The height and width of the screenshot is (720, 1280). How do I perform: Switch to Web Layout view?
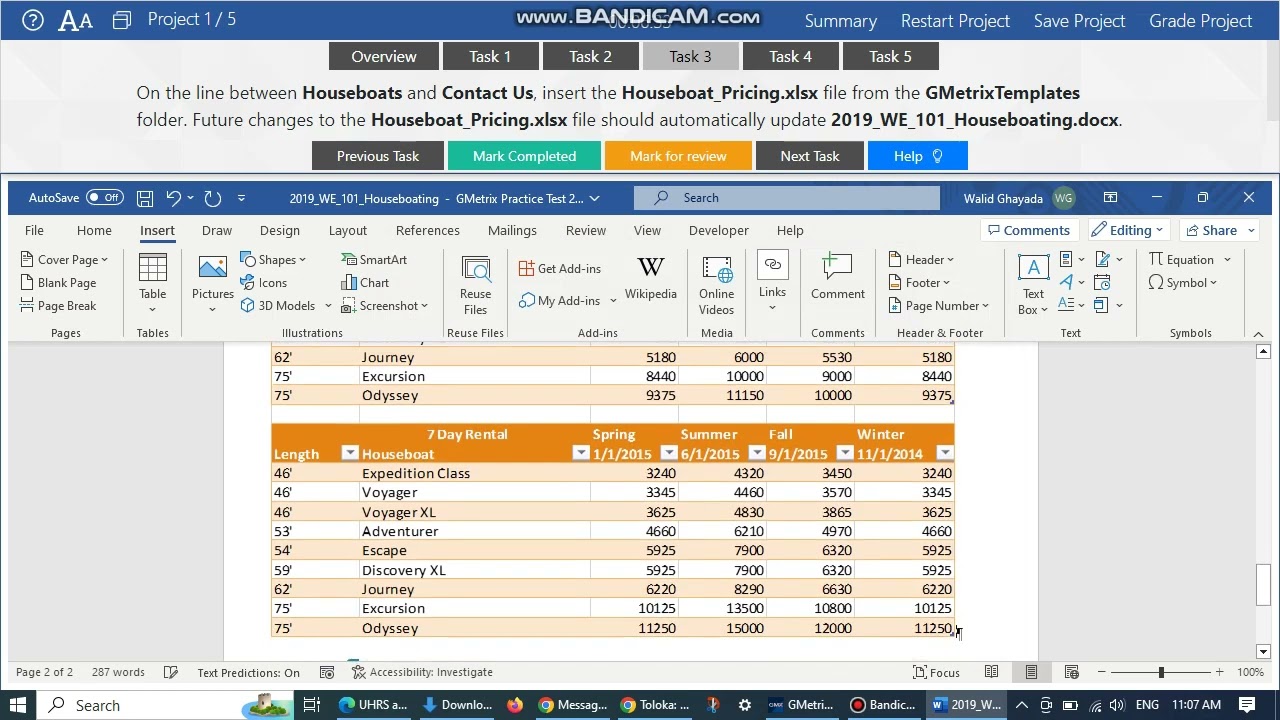1071,672
